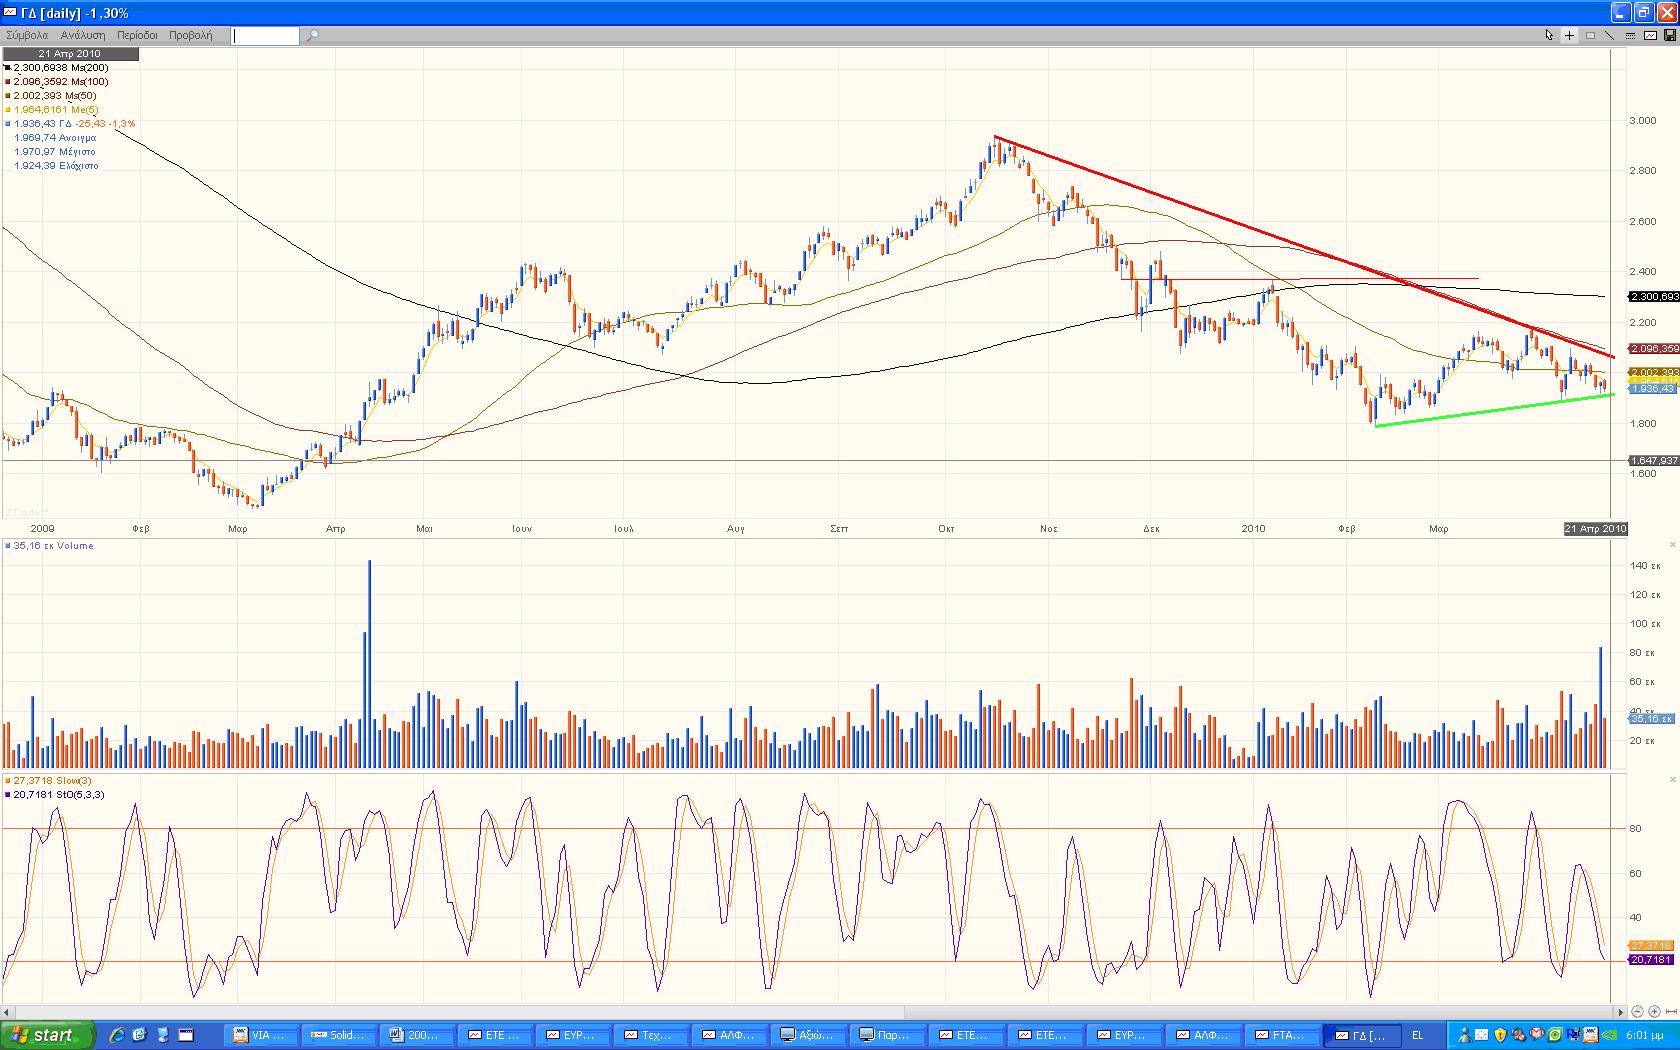
Task: Click the fourth quick launch window icon
Action: [186, 1035]
